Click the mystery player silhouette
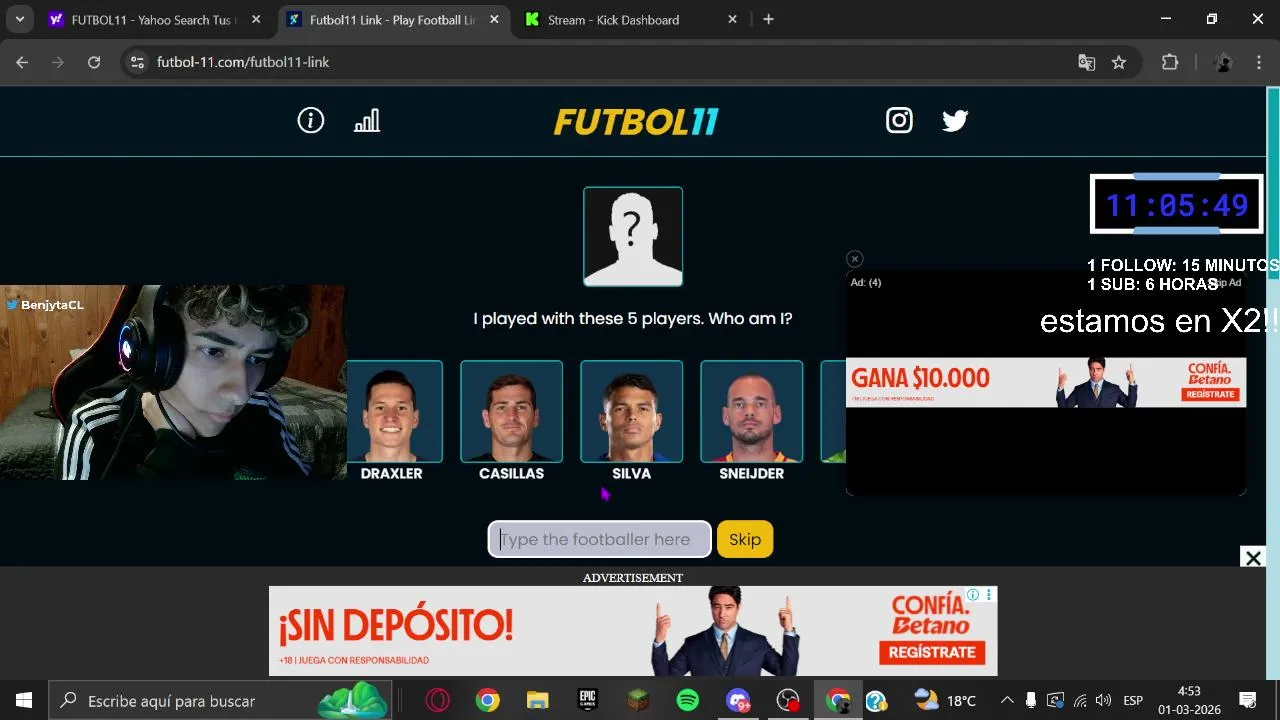The width and height of the screenshot is (1280, 720). tap(633, 236)
